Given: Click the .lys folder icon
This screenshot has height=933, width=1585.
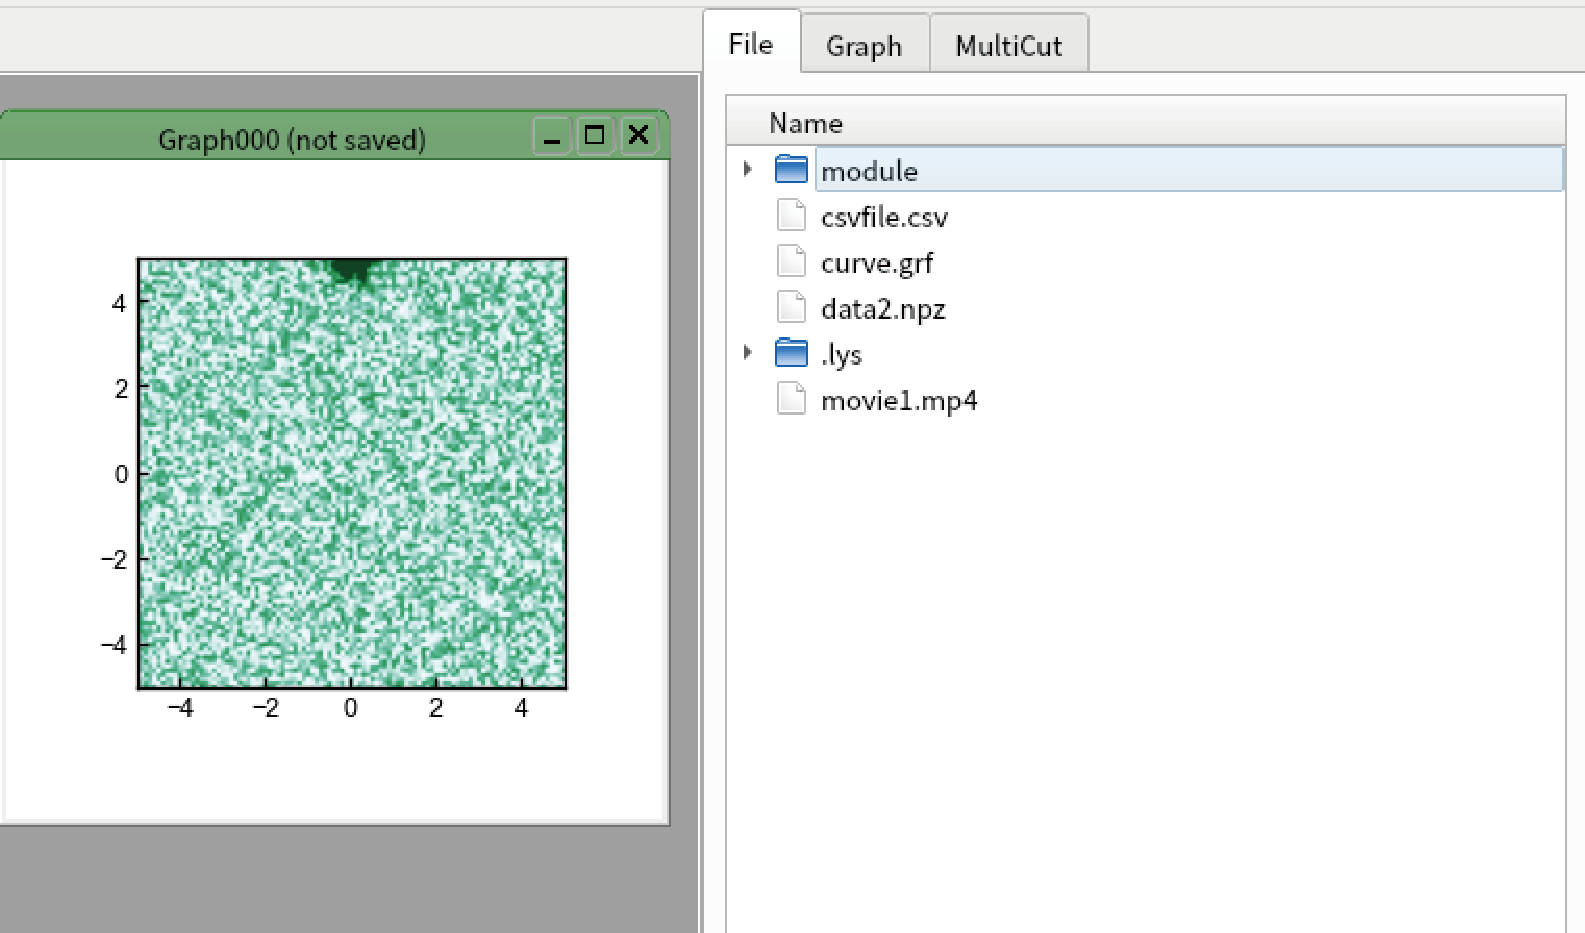Looking at the screenshot, I should tap(791, 353).
